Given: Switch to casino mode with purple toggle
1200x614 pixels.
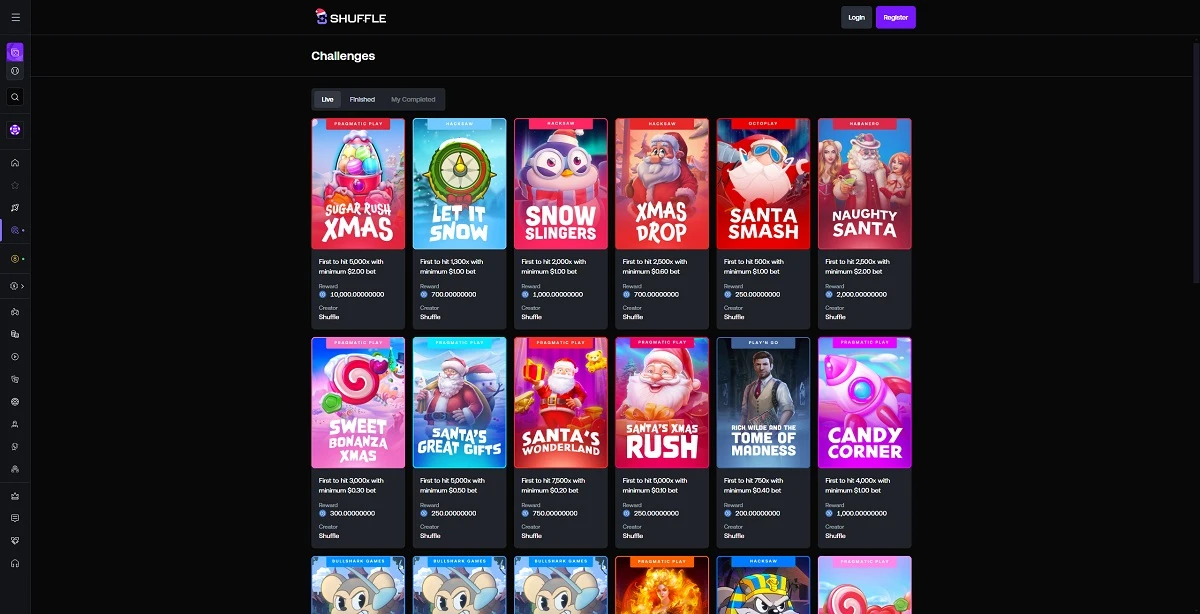Looking at the screenshot, I should [x=15, y=52].
